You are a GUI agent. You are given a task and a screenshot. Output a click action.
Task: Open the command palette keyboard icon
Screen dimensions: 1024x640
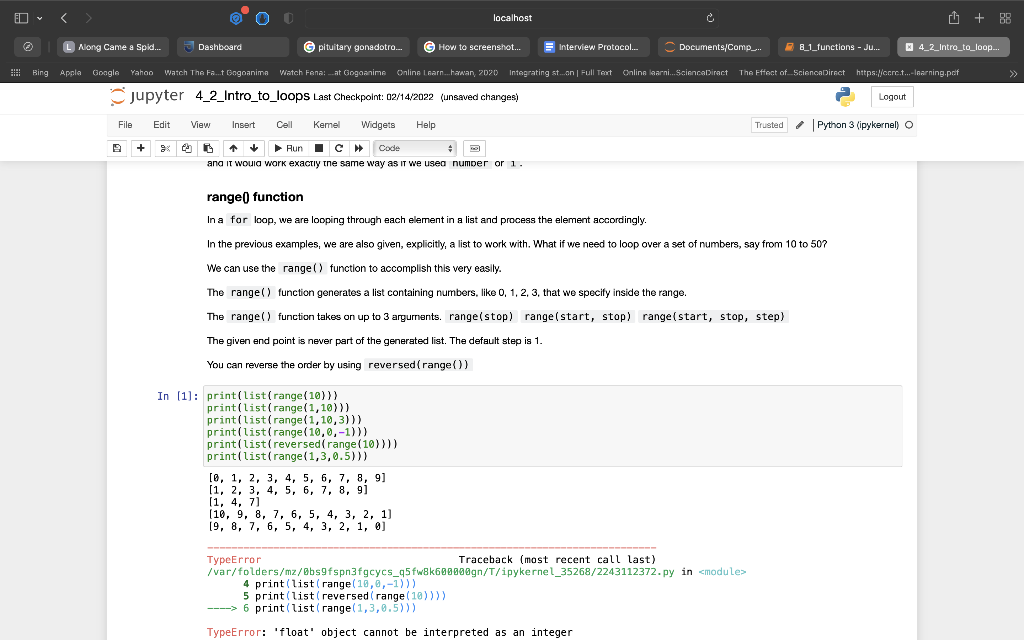pyautogui.click(x=475, y=148)
